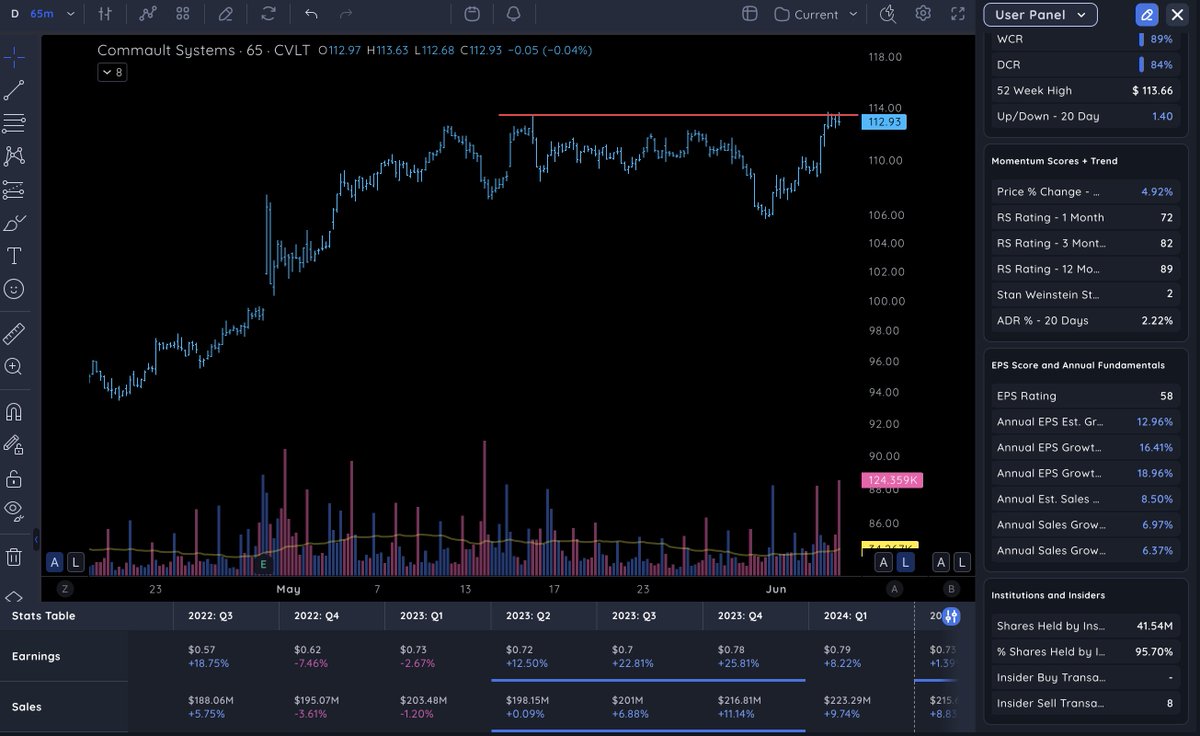Click the ADR % - 20 Days row
Screen dimensions: 1200x736
[x=1084, y=320]
